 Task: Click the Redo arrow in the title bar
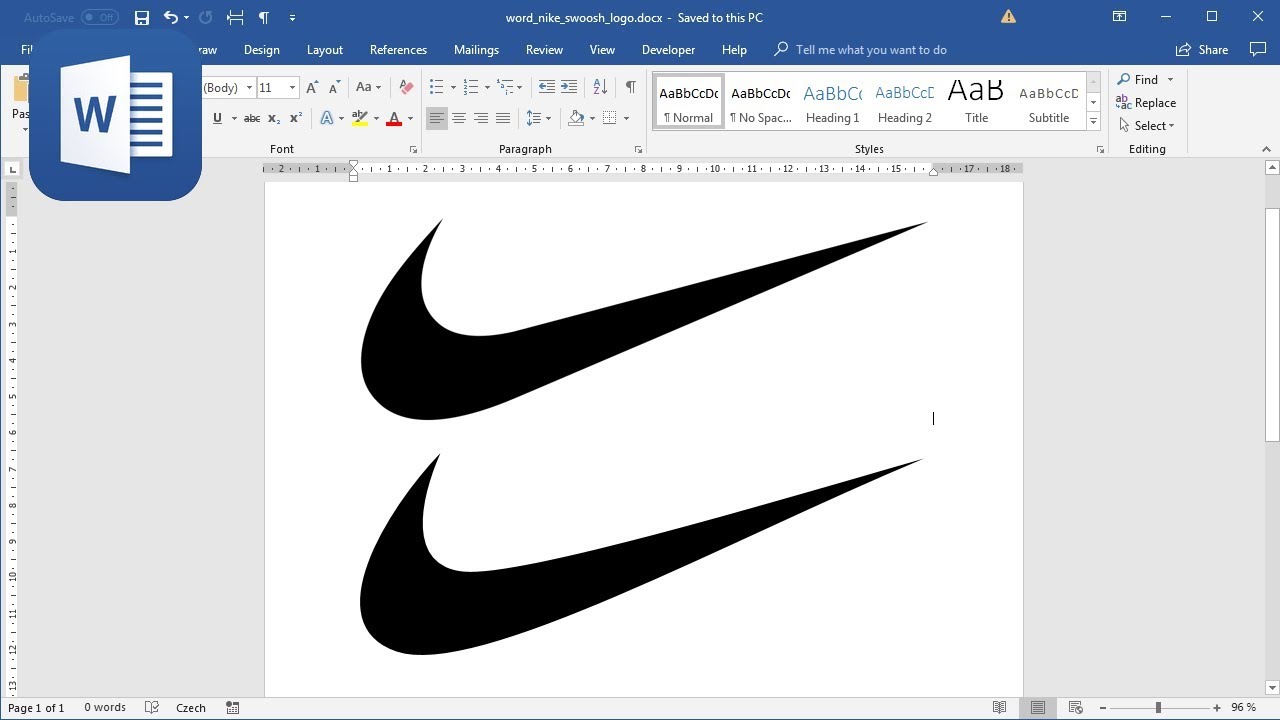click(x=206, y=17)
